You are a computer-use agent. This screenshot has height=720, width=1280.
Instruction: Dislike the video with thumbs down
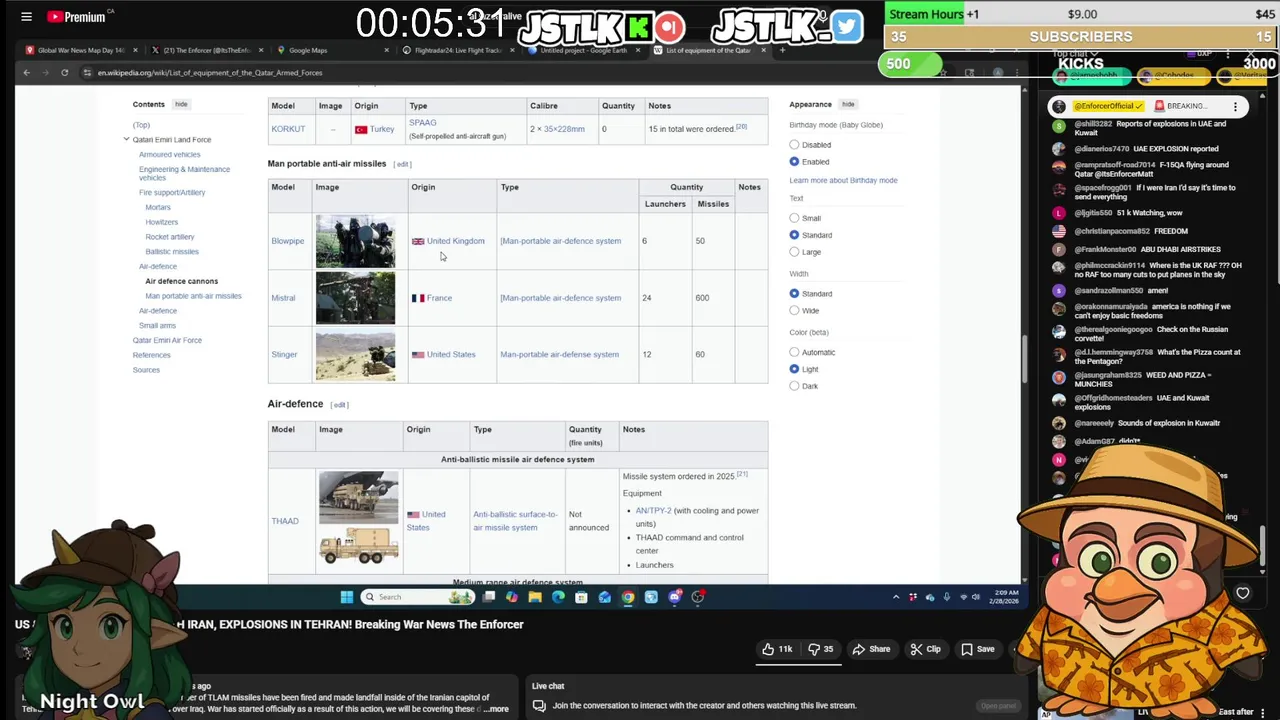point(821,649)
